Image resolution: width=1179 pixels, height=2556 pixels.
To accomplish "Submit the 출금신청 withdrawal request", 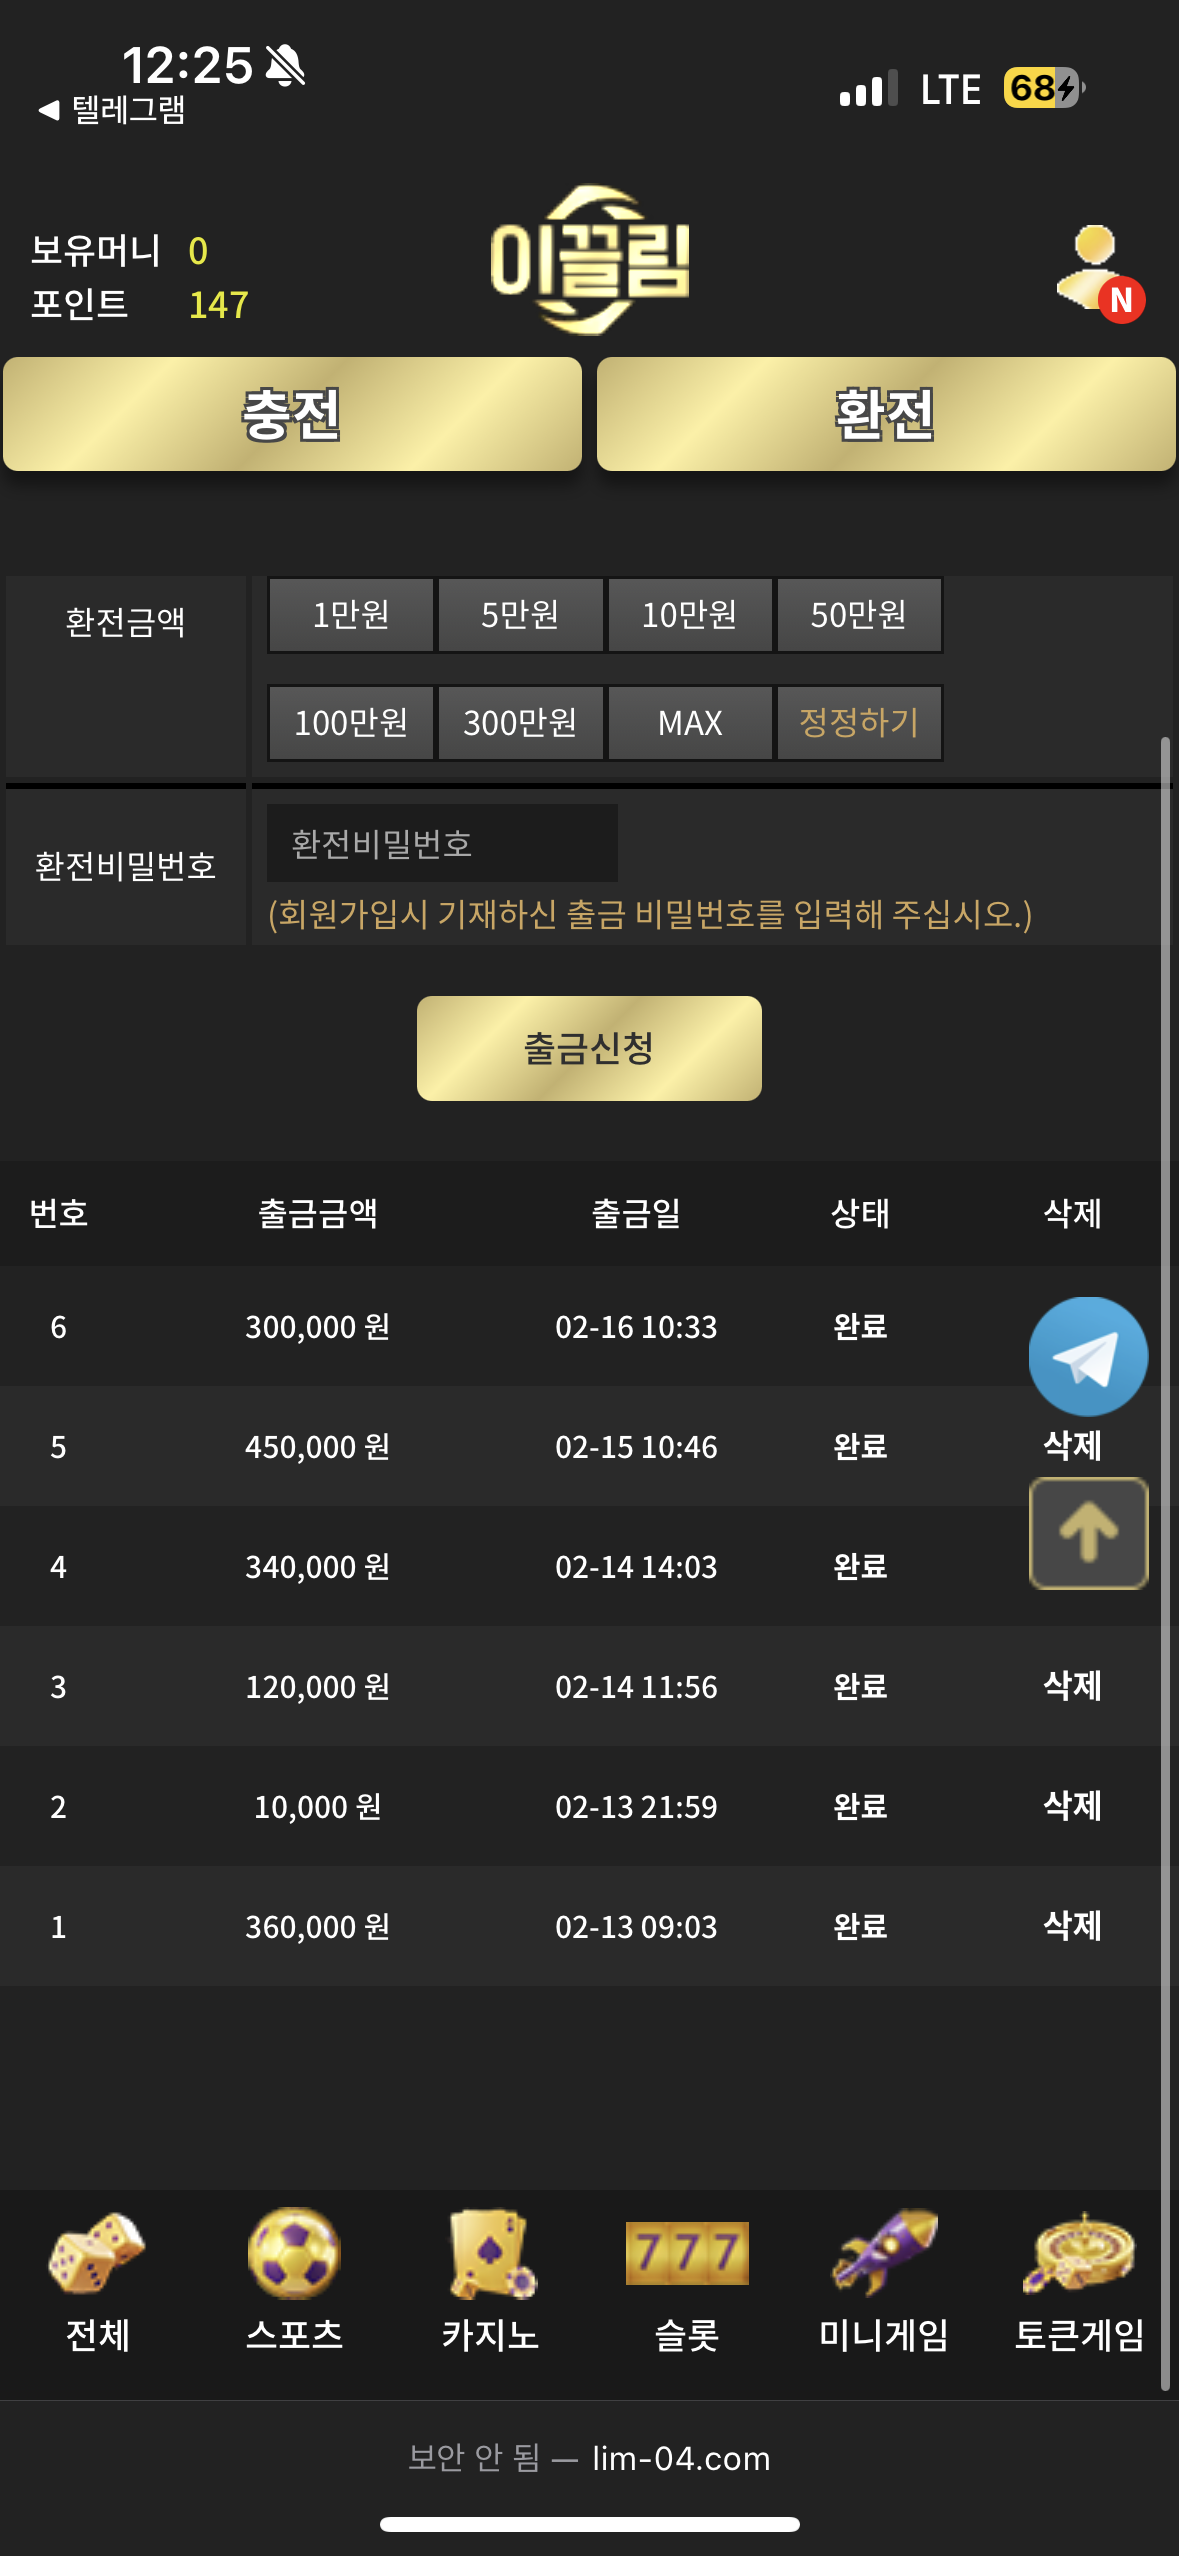I will coord(589,1048).
